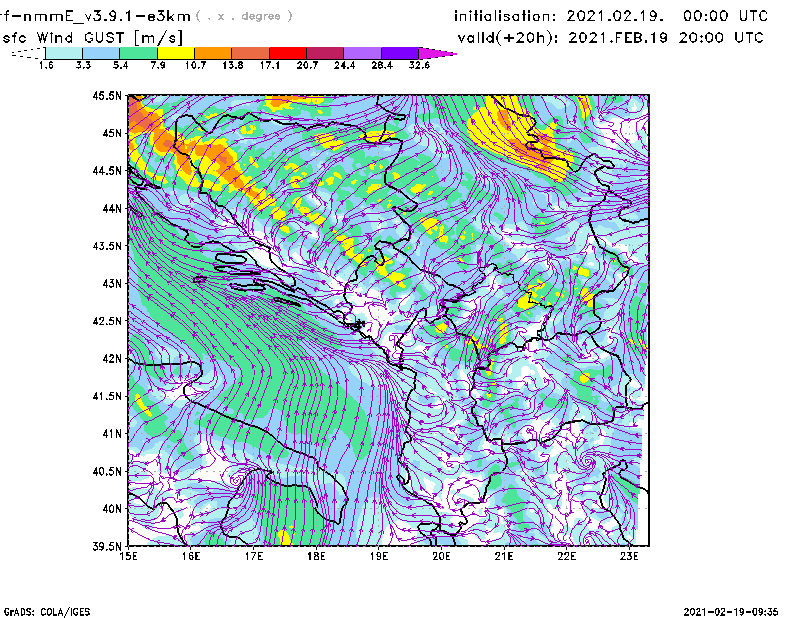Click the orange 10.7–13.8 legend swatch
Screen dimensions: 800x618
[x=213, y=53]
